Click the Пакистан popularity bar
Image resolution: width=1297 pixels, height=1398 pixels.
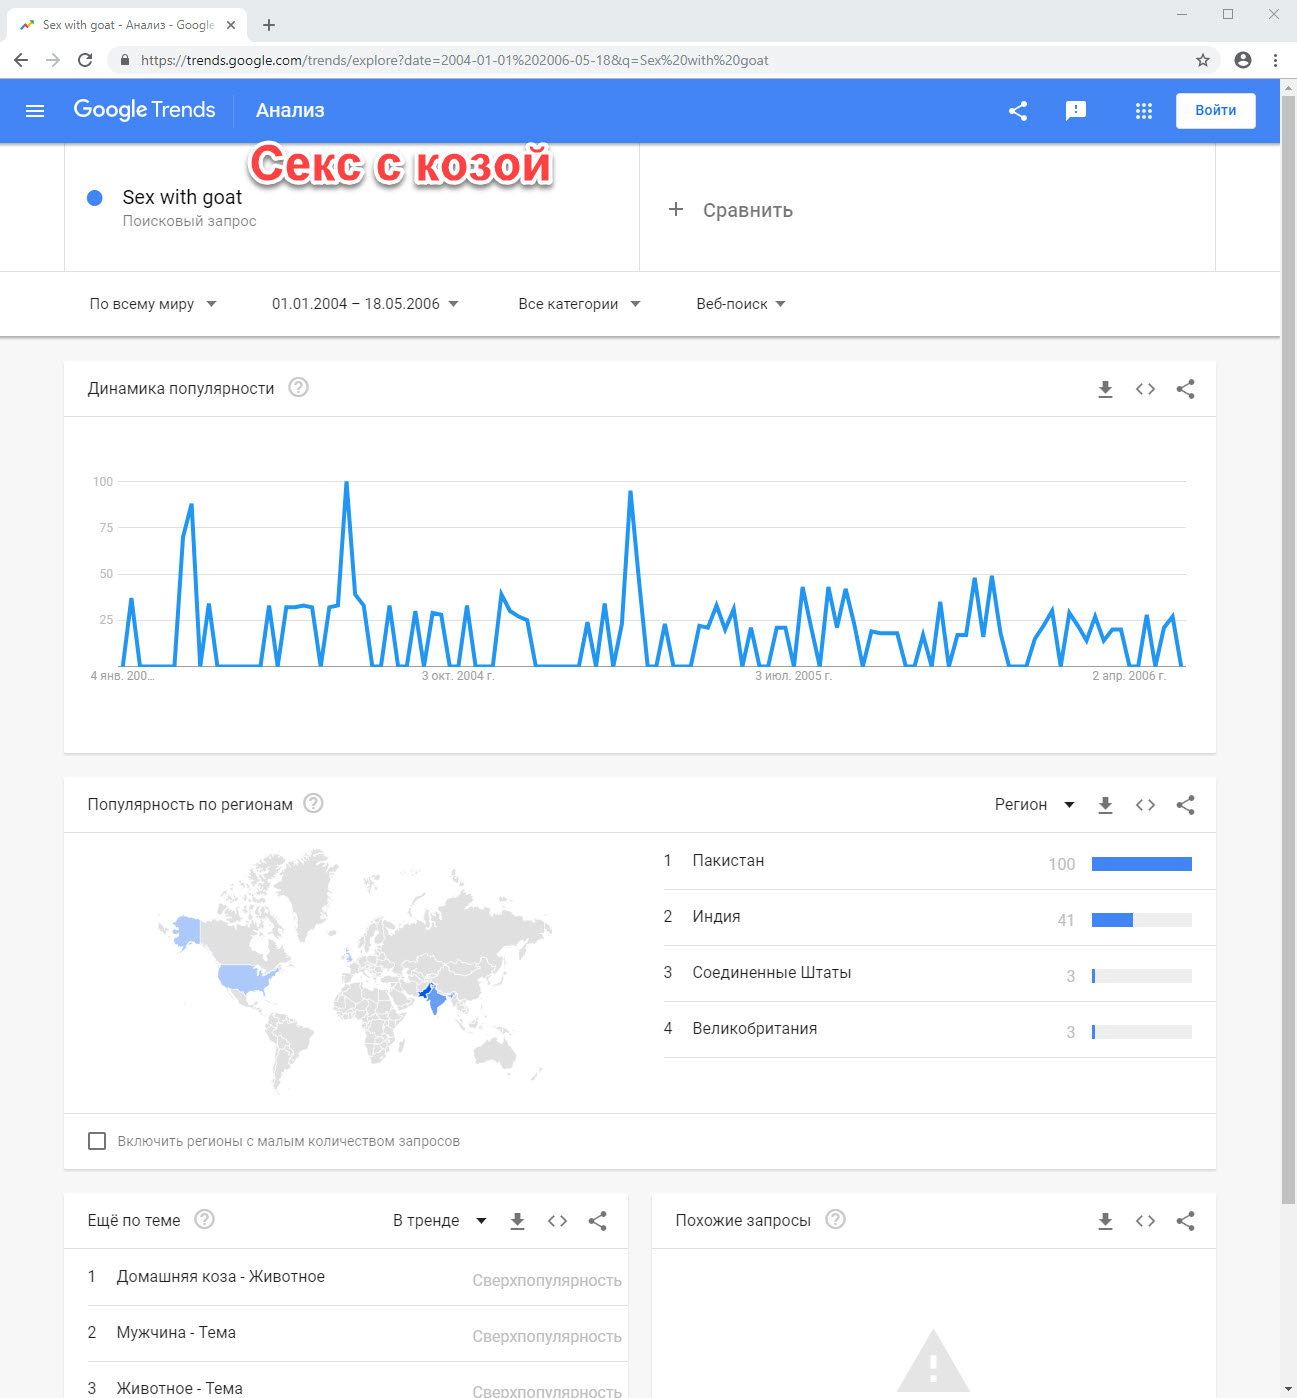(1142, 864)
